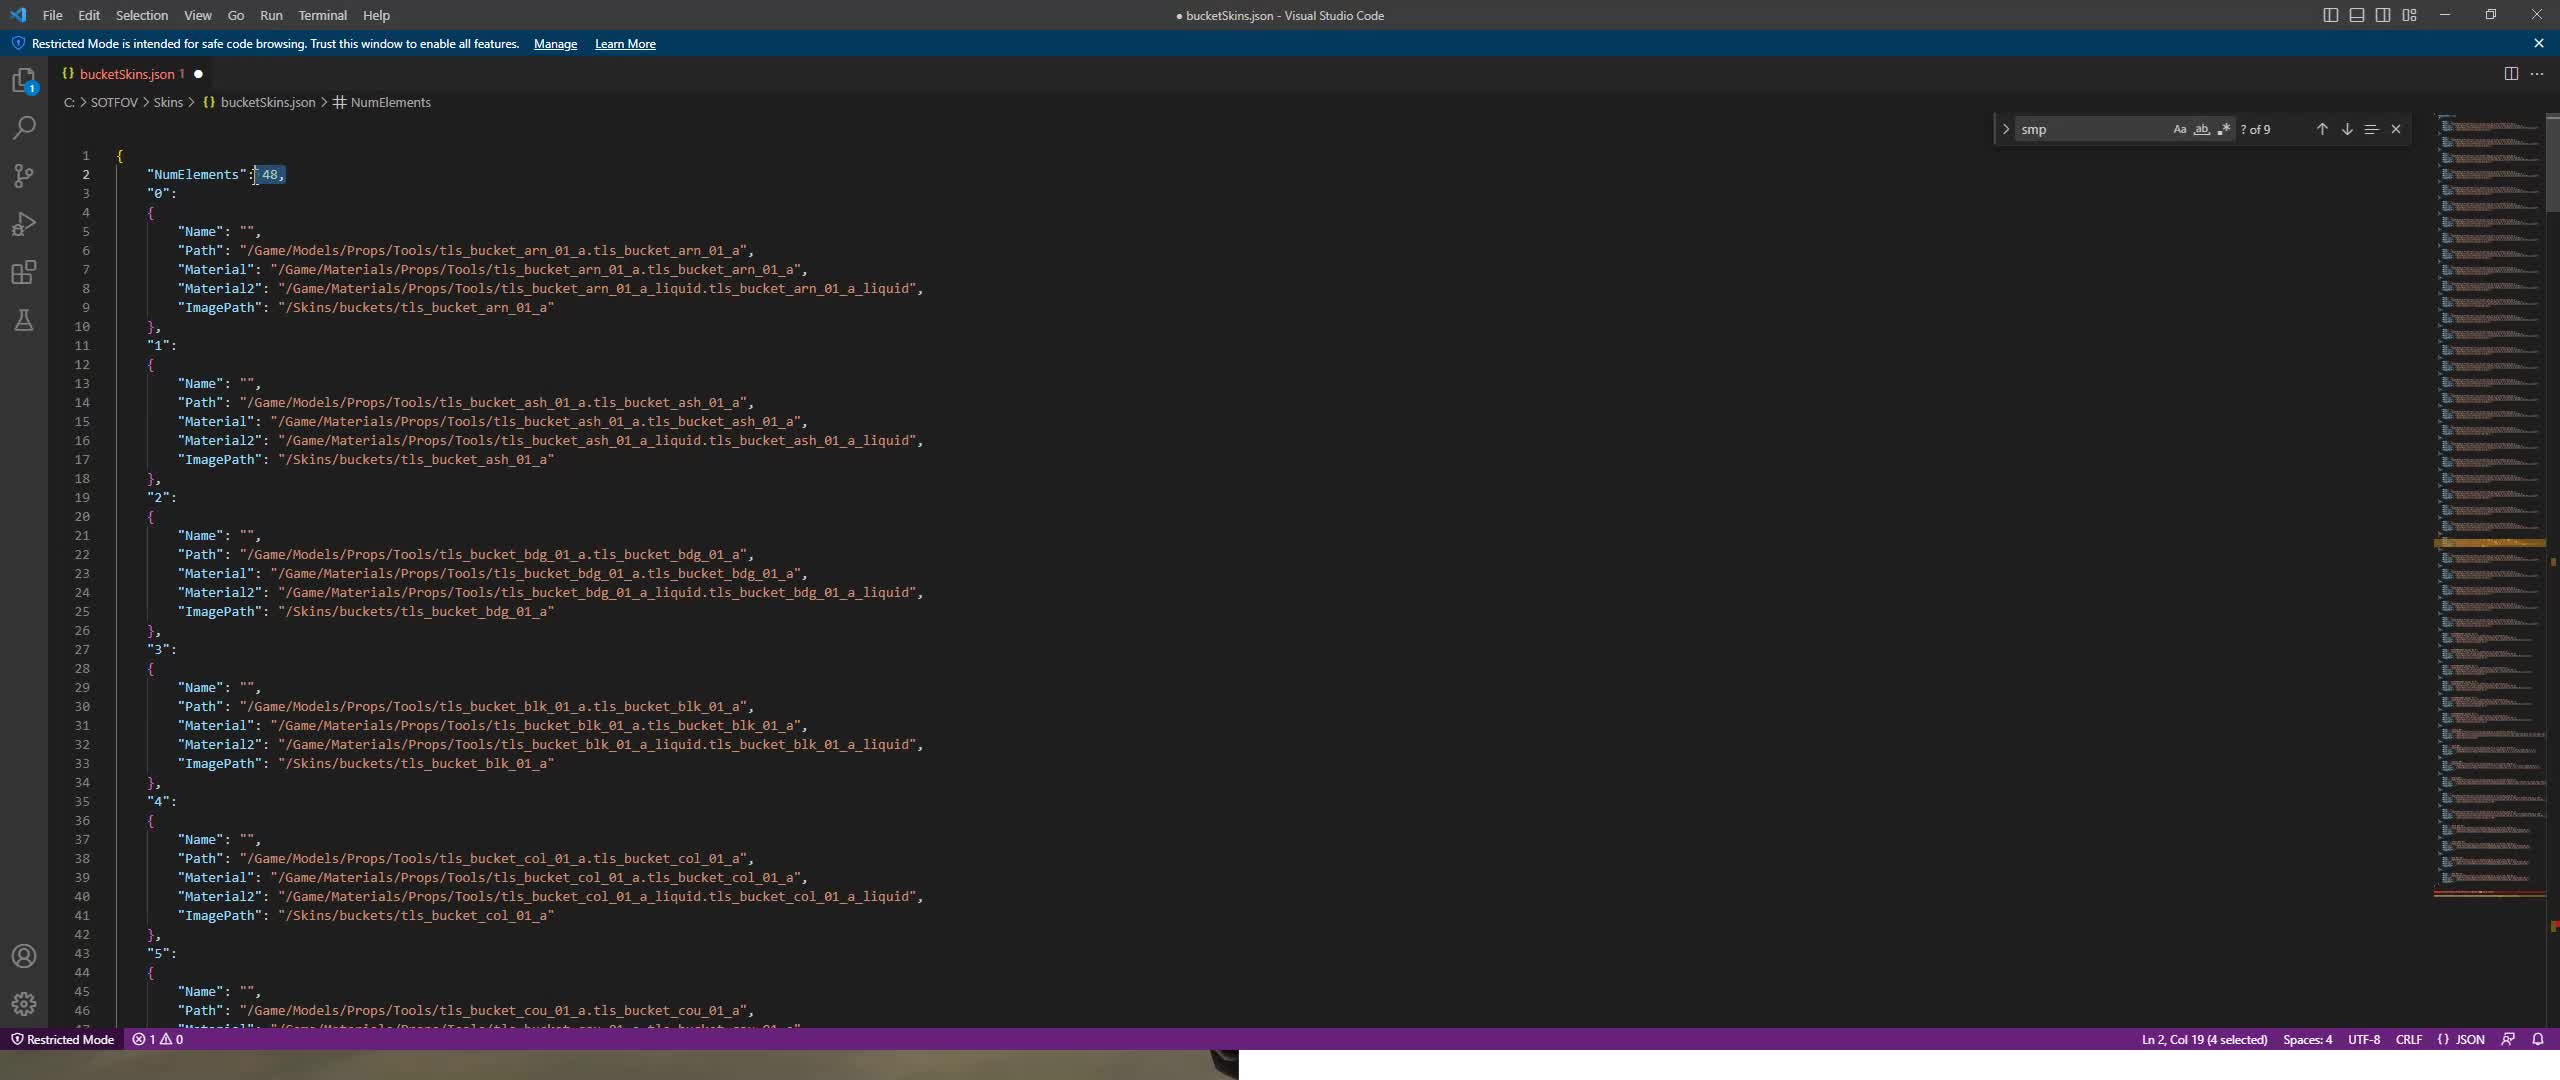
Task: Open the JSON language mode selector
Action: (x=2461, y=1039)
